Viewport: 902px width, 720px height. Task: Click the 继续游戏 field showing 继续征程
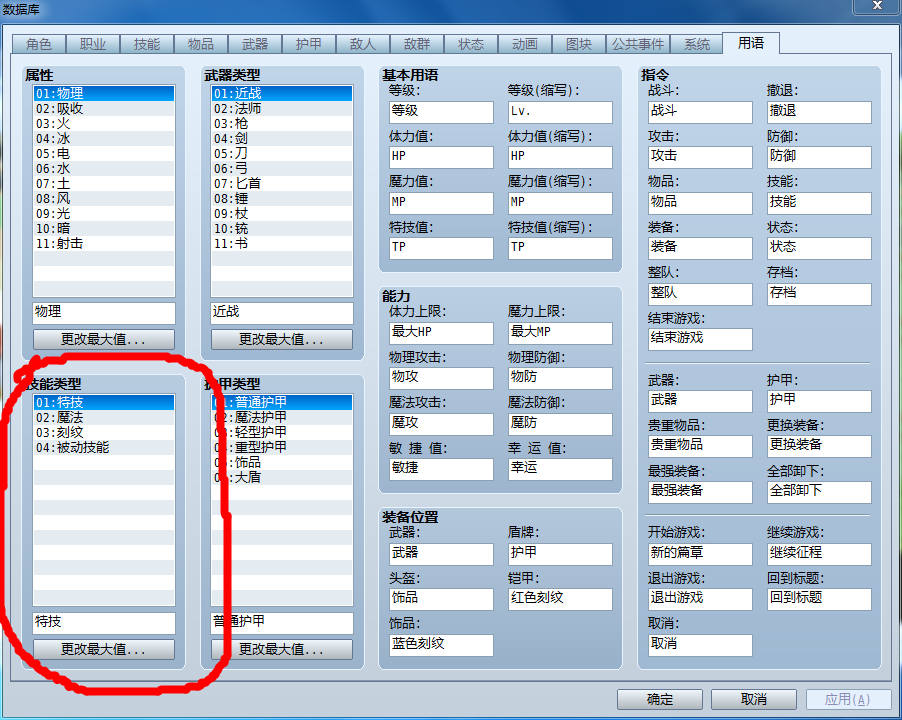click(819, 554)
